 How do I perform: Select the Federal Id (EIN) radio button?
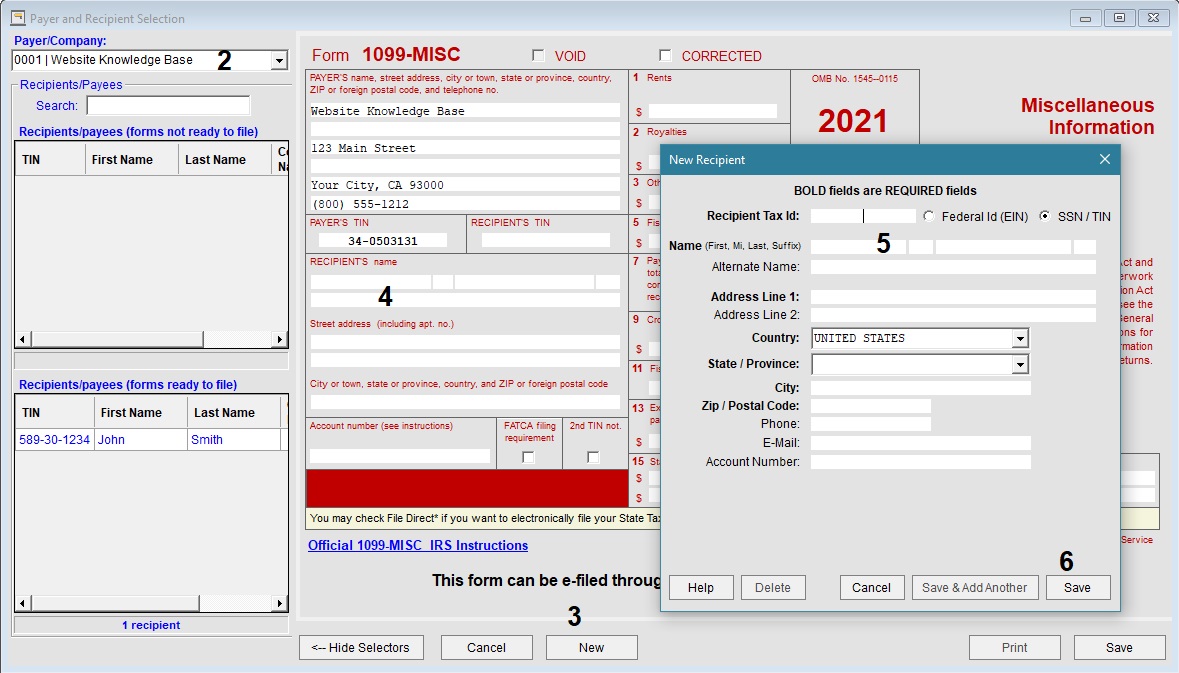coord(929,217)
